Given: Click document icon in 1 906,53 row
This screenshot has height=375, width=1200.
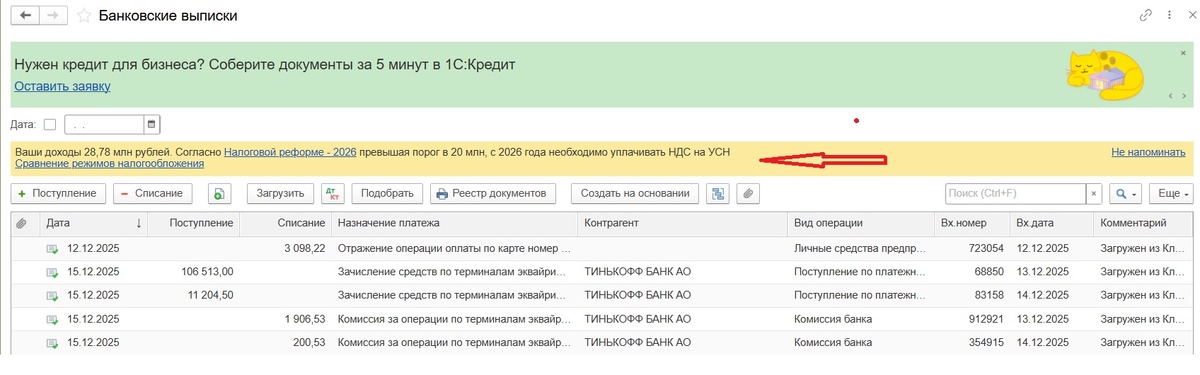Looking at the screenshot, I should point(52,319).
